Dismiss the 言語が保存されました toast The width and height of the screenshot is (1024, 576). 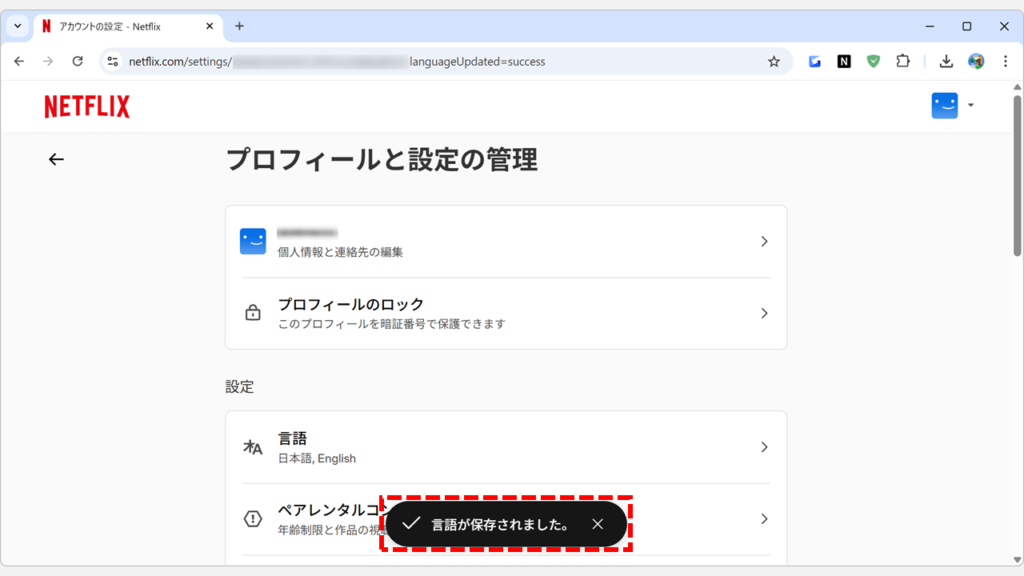(598, 524)
